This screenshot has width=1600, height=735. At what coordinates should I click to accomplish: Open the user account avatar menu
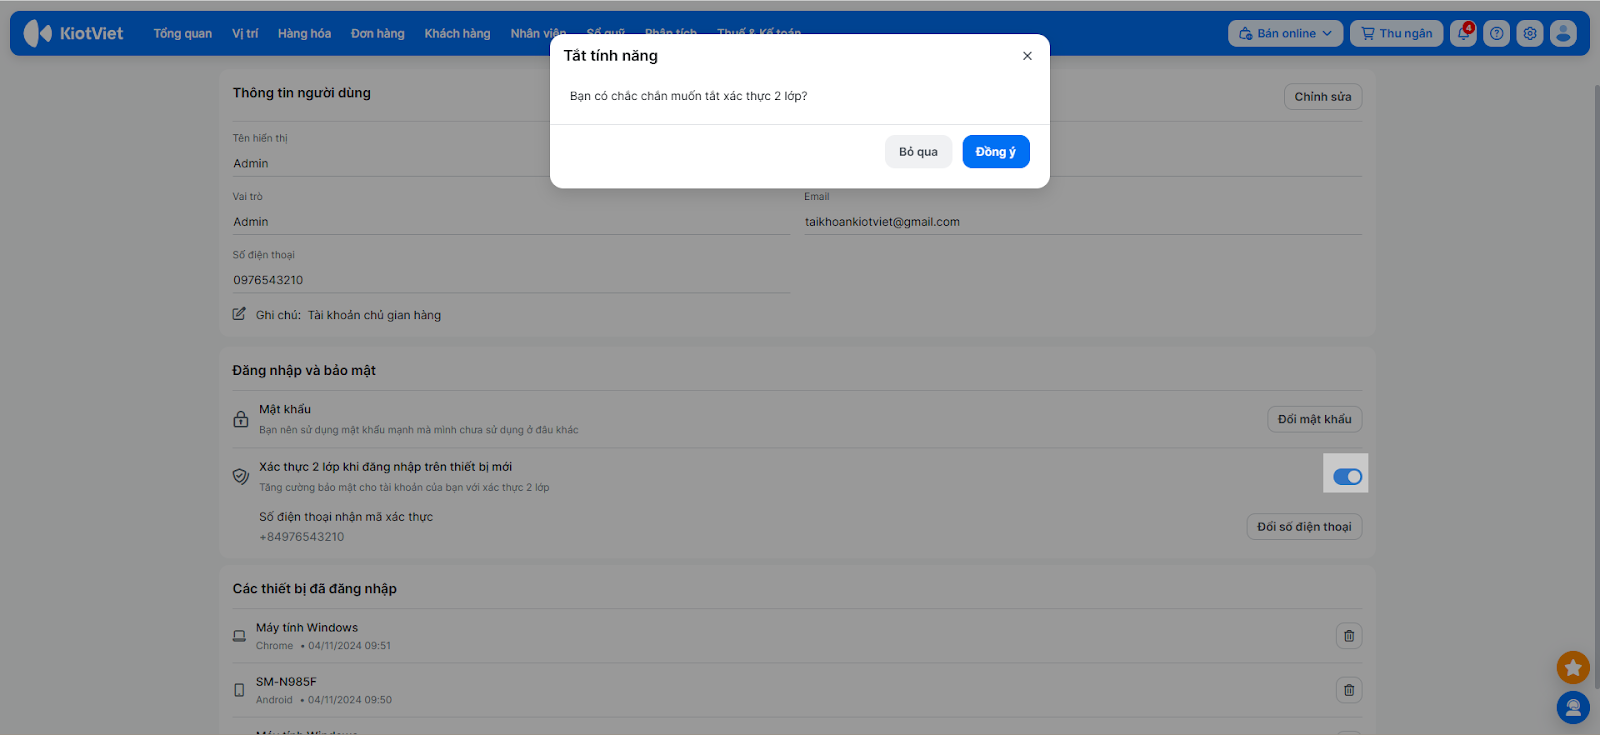(1563, 33)
